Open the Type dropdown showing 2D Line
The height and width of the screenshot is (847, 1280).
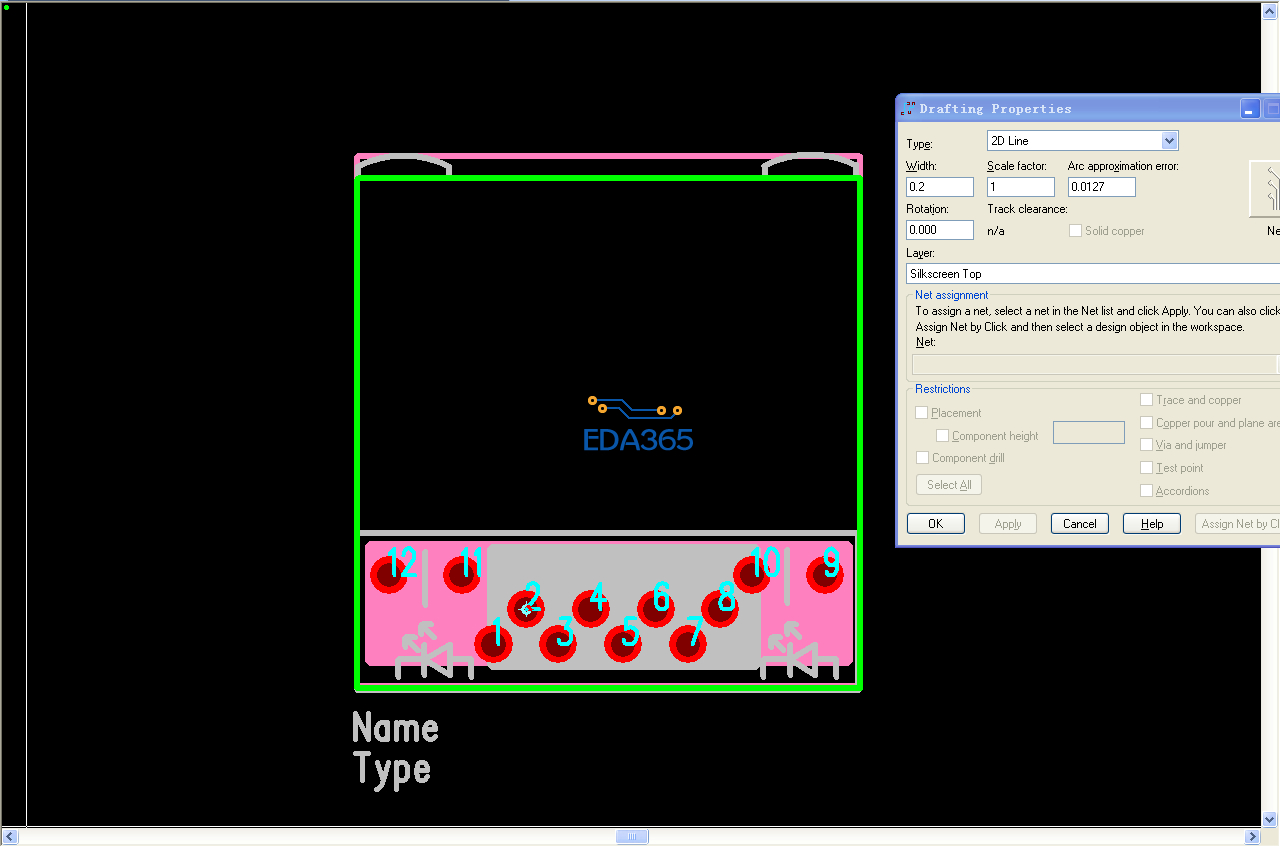coord(1083,141)
